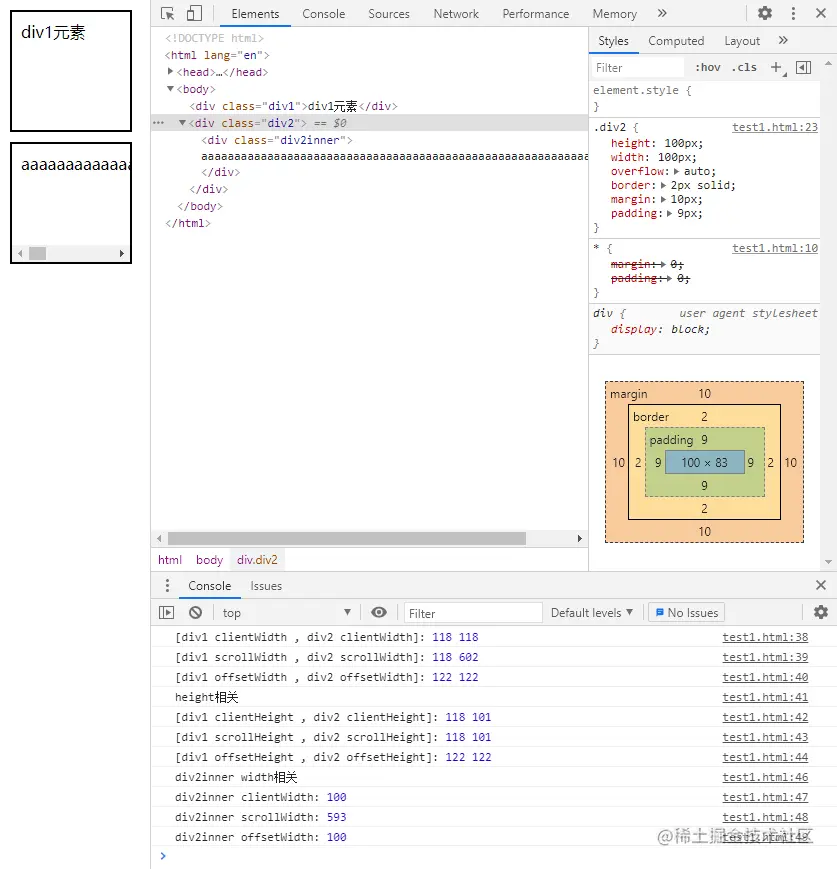Toggle the device toolbar icon
Screen dimensions: 837x869
click(x=194, y=13)
